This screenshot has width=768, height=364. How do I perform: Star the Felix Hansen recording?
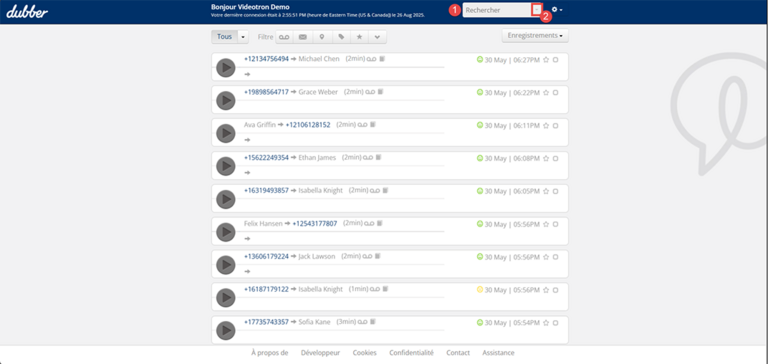pyautogui.click(x=546, y=224)
